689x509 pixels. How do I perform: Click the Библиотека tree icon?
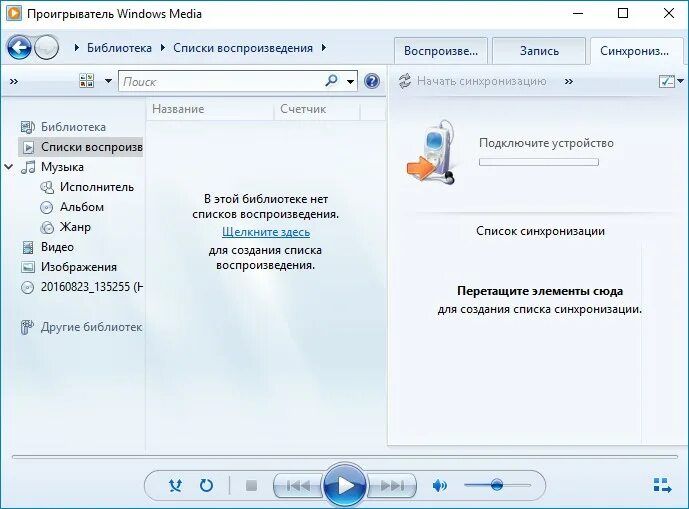pyautogui.click(x=28, y=127)
